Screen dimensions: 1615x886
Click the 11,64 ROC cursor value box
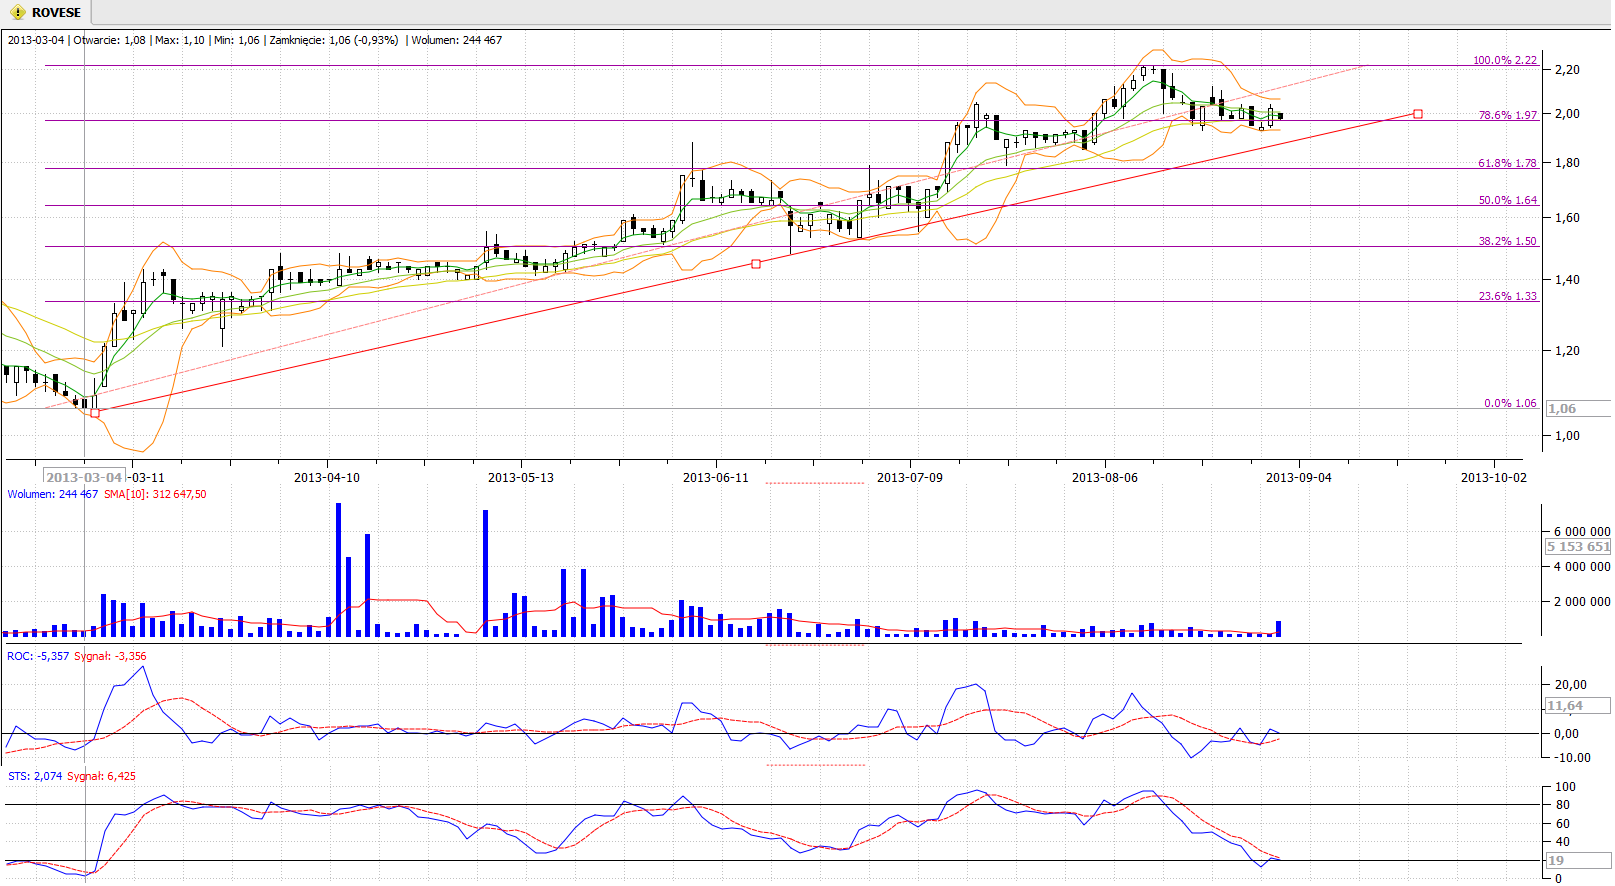(x=1578, y=705)
